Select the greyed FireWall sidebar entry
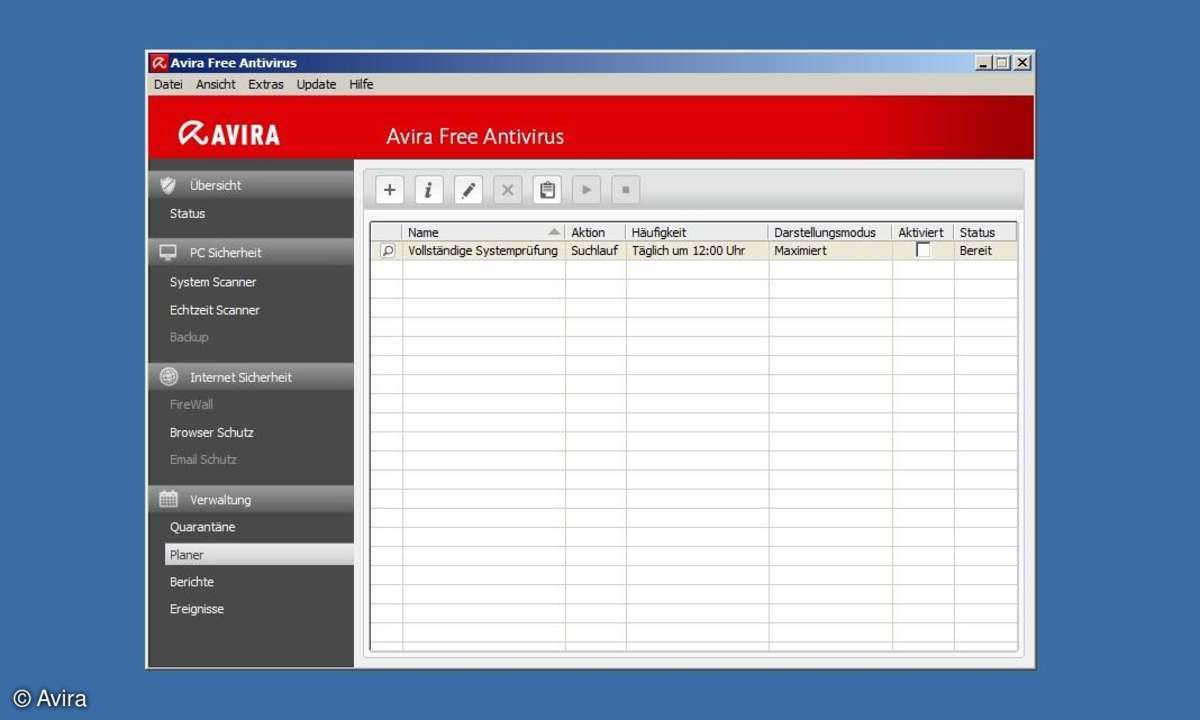Viewport: 1200px width, 720px height. click(191, 404)
